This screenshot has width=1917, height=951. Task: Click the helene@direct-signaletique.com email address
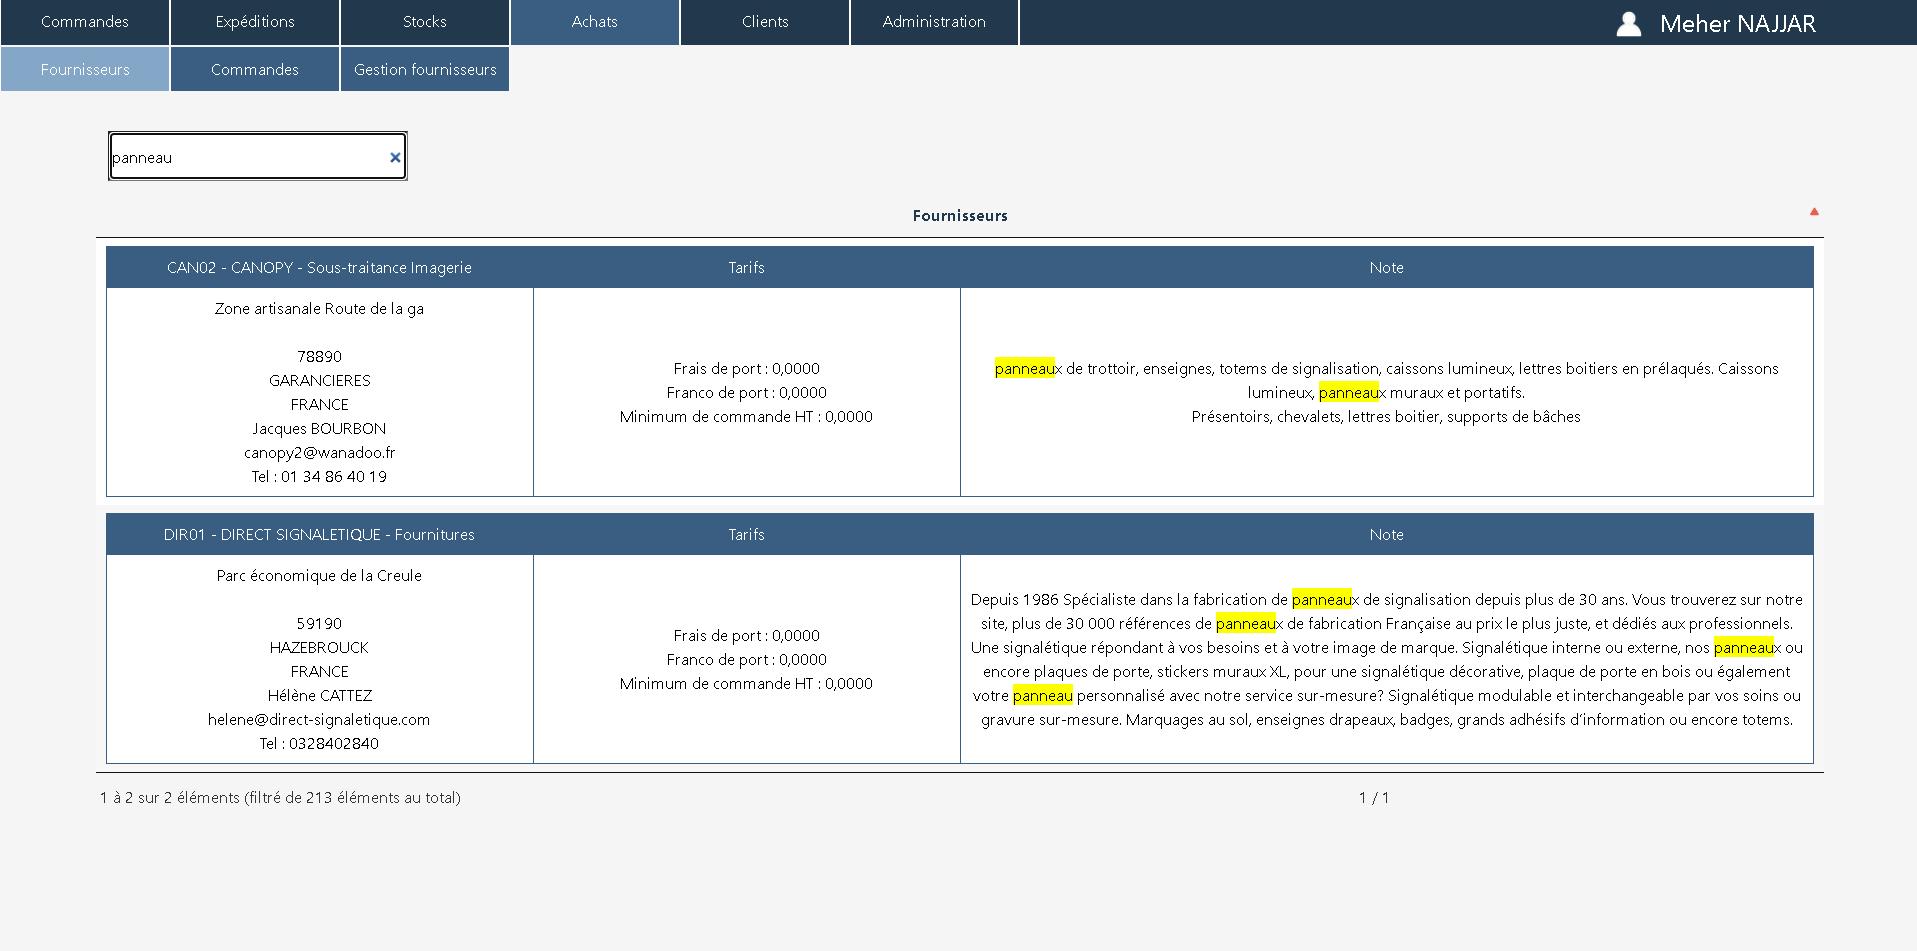[319, 719]
